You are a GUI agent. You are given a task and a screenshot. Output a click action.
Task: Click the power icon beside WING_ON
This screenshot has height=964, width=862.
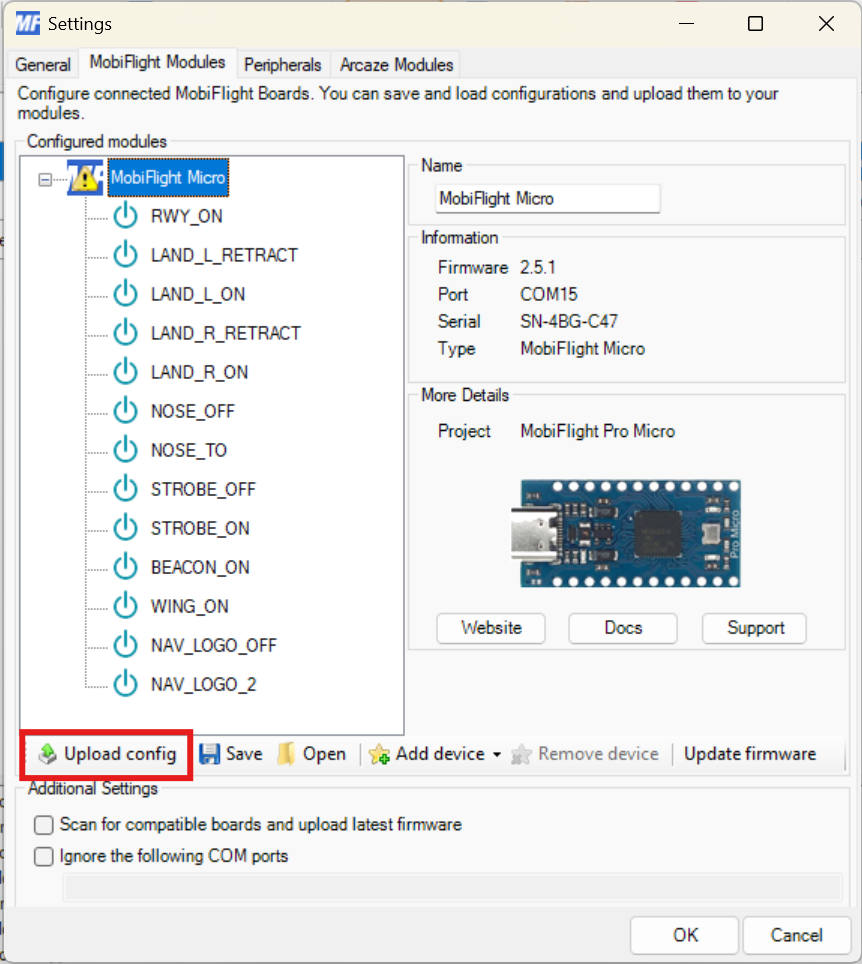pyautogui.click(x=125, y=606)
